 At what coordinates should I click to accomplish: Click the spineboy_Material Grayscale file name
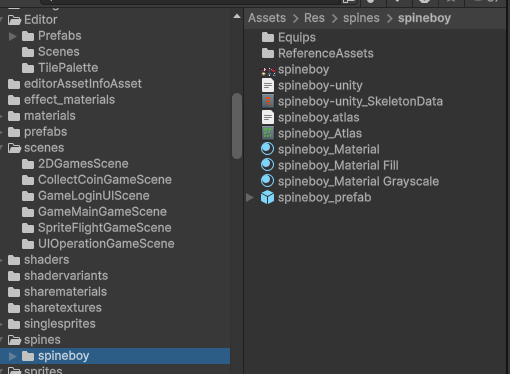359,181
